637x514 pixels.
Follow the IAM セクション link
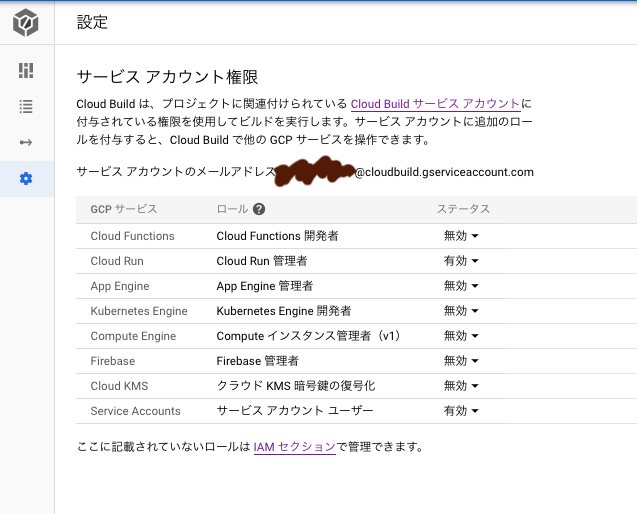[295, 447]
